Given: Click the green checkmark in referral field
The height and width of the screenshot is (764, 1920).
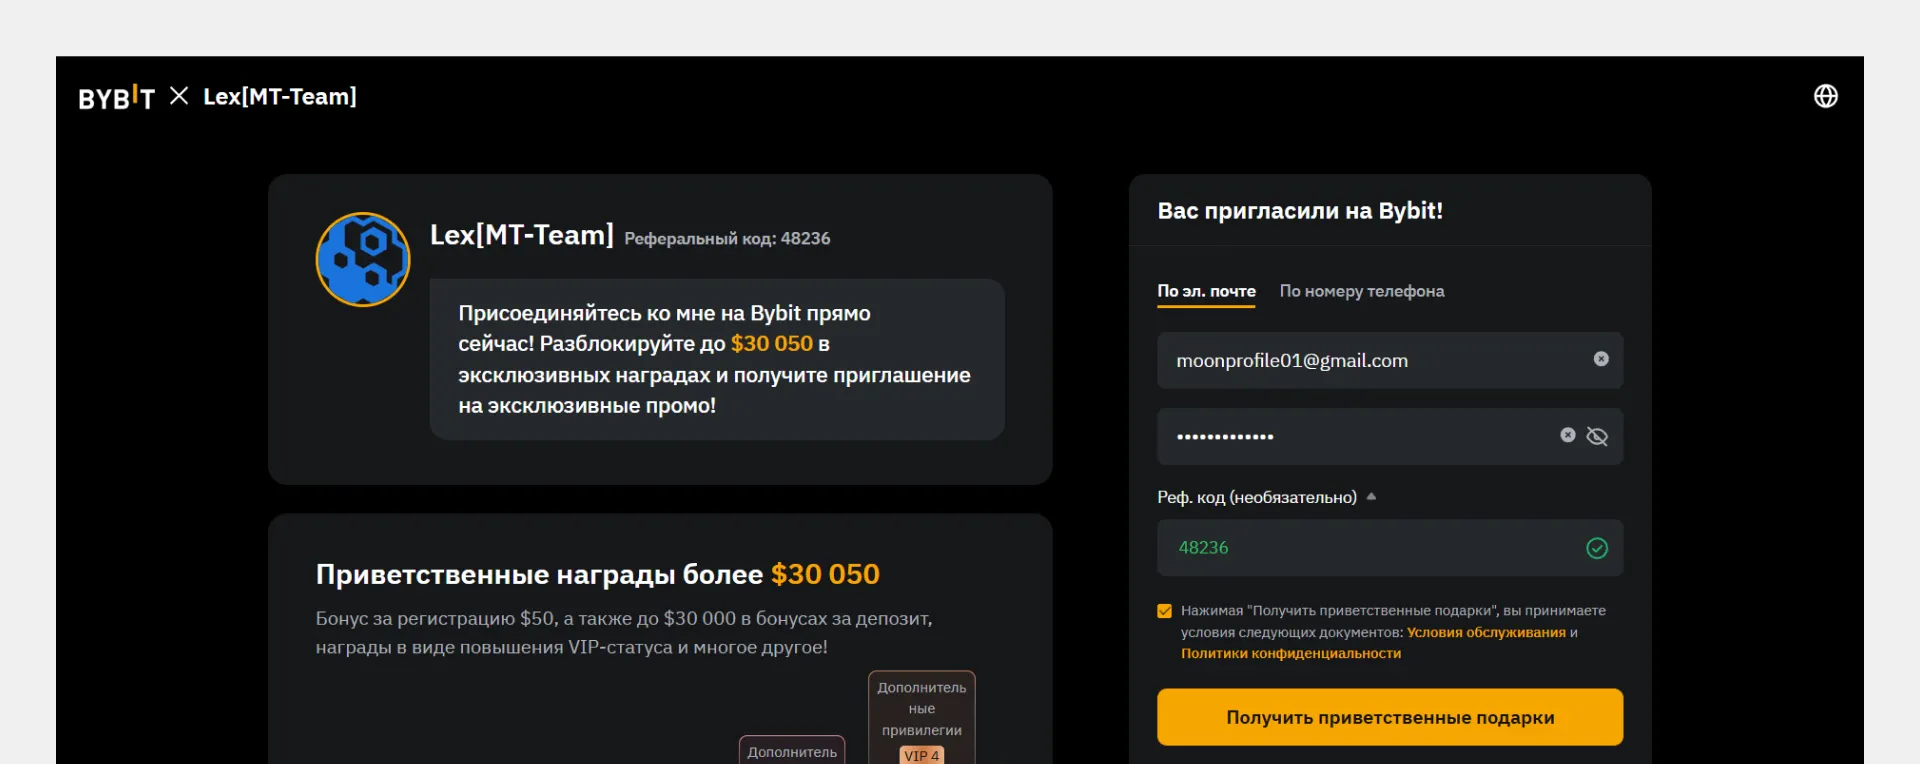Looking at the screenshot, I should tap(1597, 548).
